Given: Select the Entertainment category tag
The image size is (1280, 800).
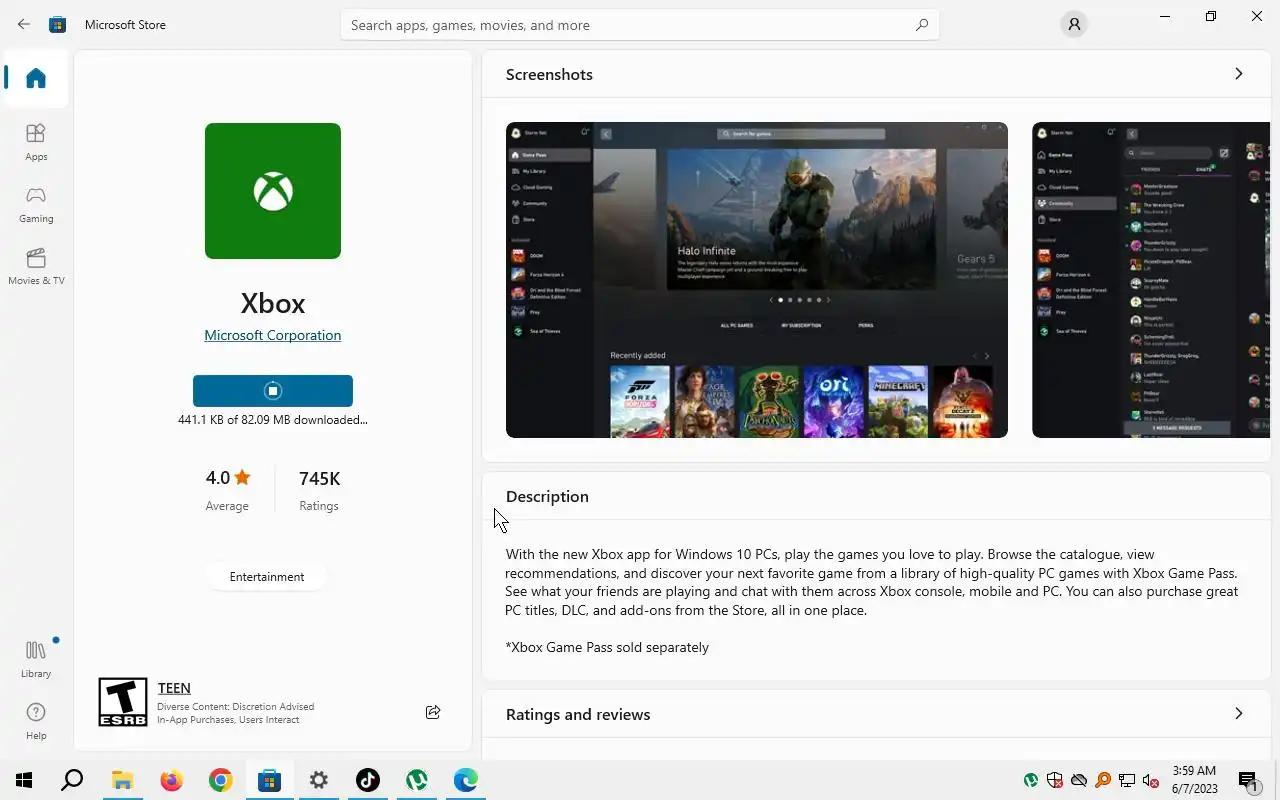Looking at the screenshot, I should (x=267, y=577).
